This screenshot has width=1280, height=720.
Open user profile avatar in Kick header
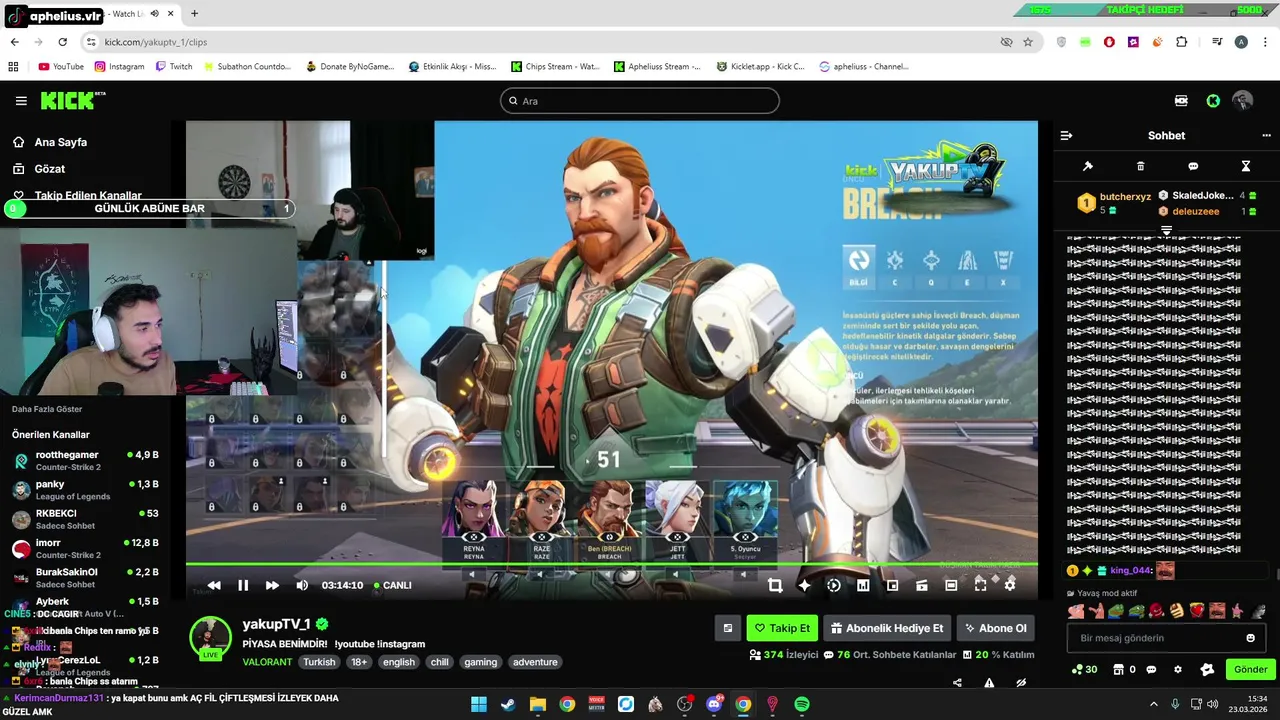click(x=1243, y=101)
